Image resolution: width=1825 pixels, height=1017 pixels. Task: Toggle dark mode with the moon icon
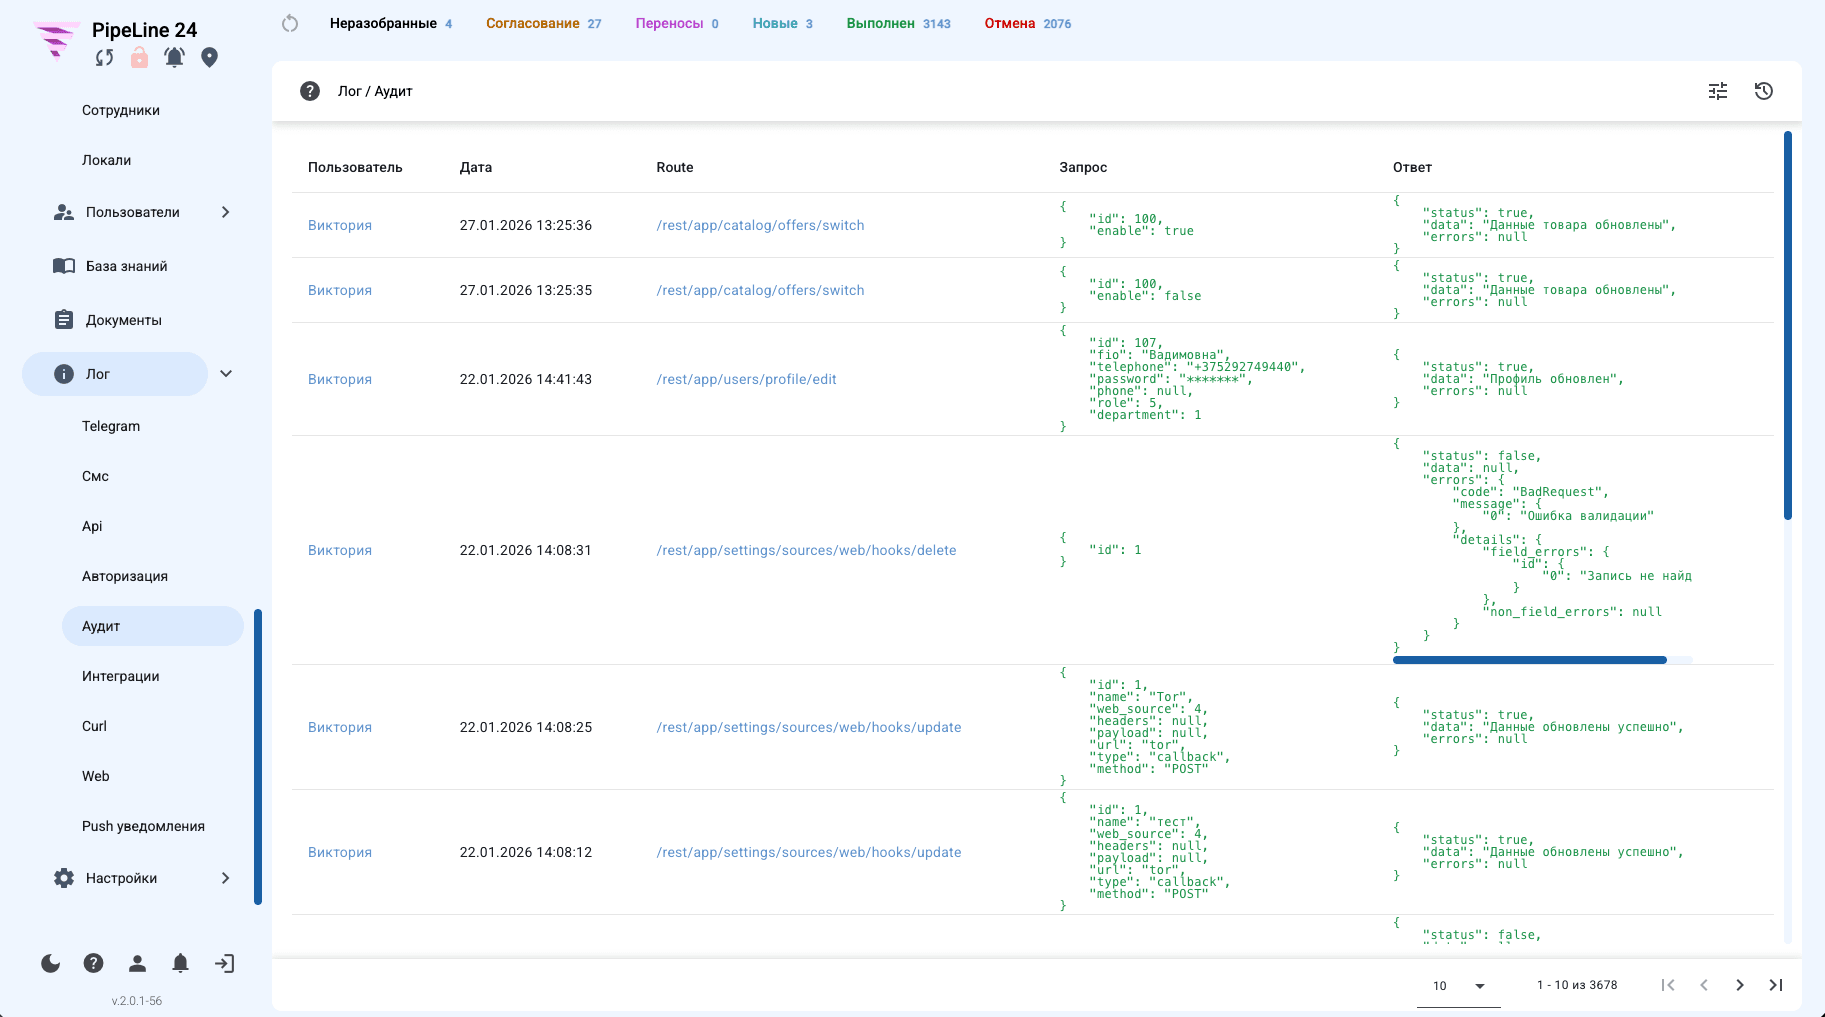coord(51,963)
